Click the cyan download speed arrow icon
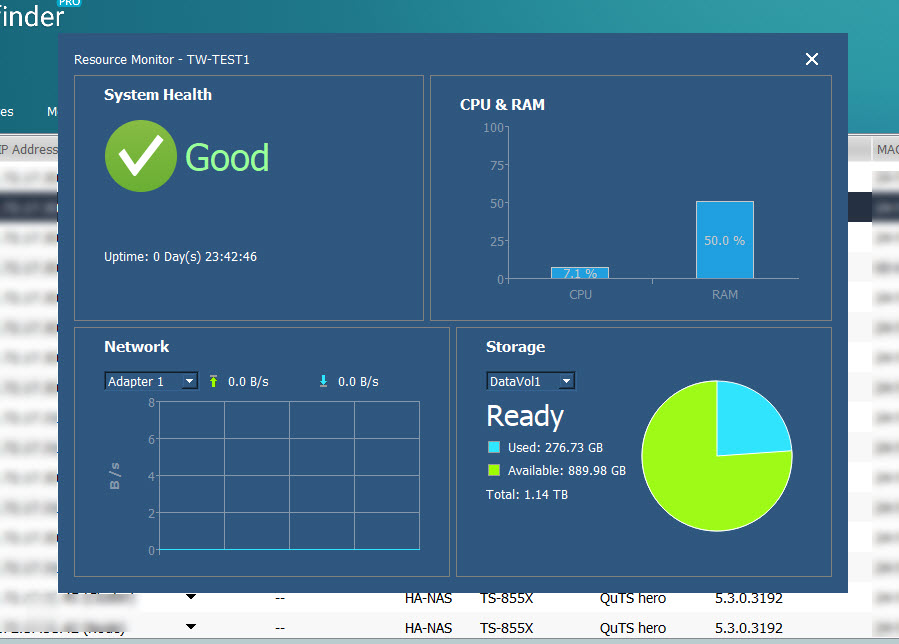 [x=323, y=381]
